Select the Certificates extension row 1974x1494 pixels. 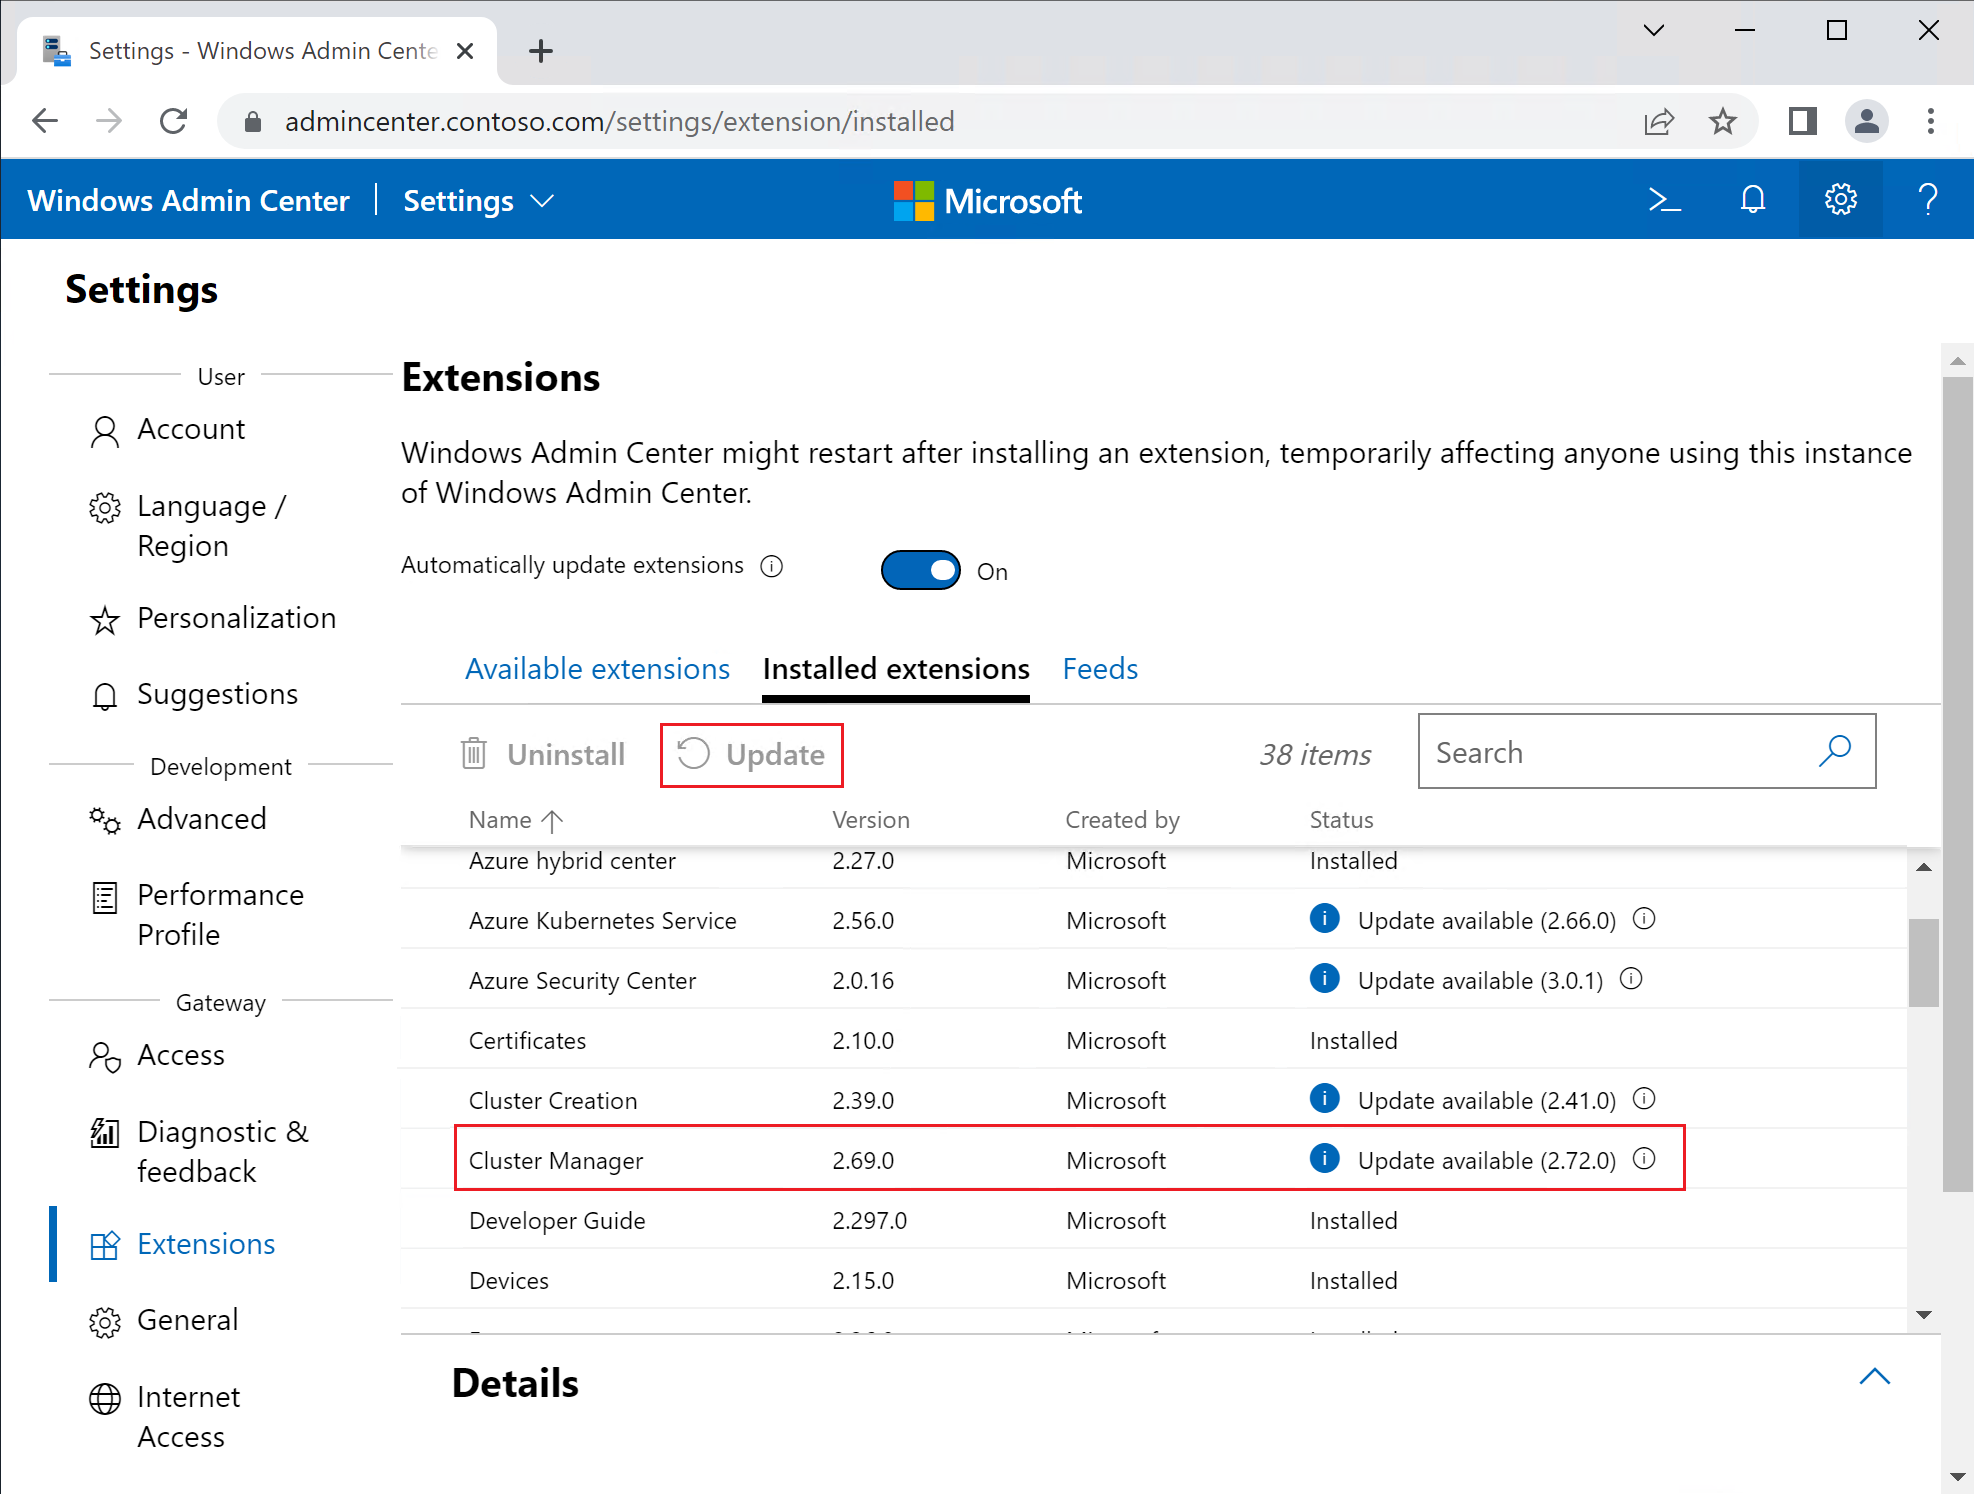[x=1154, y=1038]
